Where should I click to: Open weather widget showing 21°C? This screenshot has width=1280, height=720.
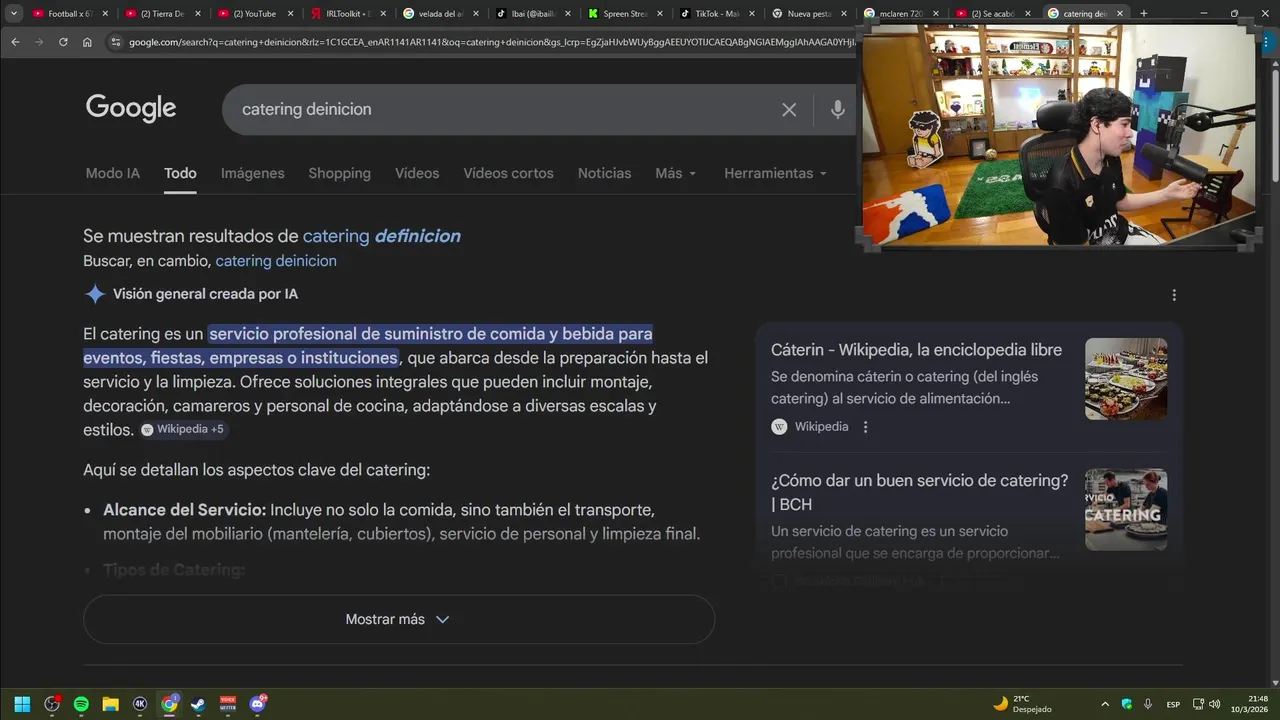coord(1022,704)
